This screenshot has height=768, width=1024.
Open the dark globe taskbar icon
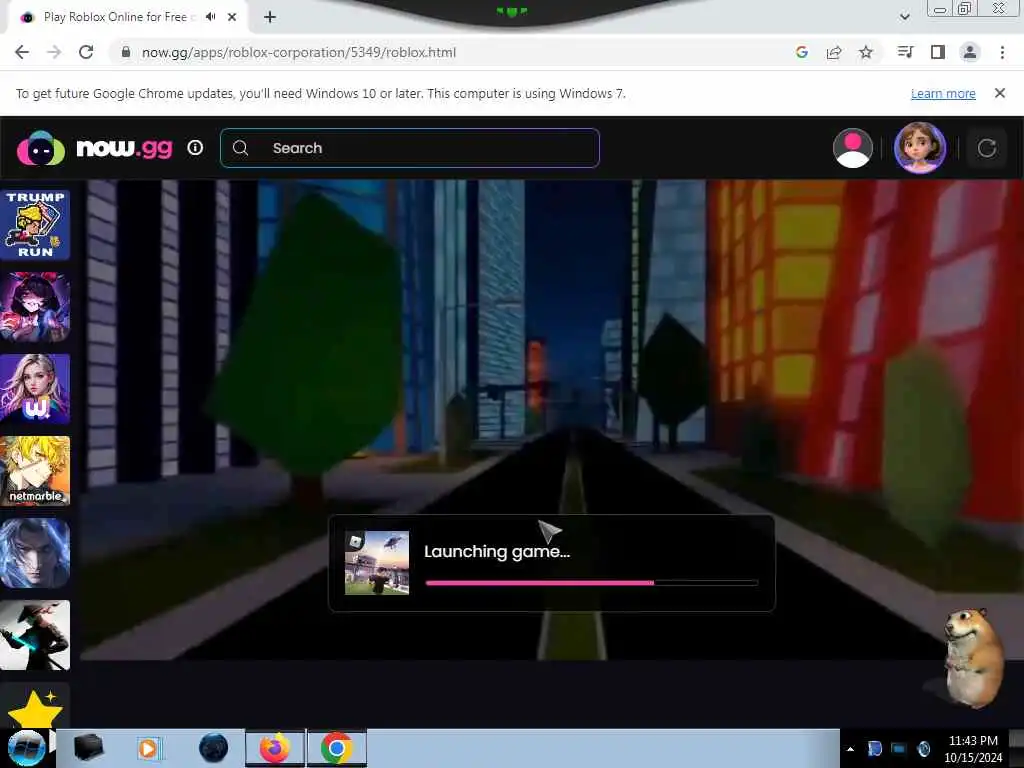click(213, 748)
